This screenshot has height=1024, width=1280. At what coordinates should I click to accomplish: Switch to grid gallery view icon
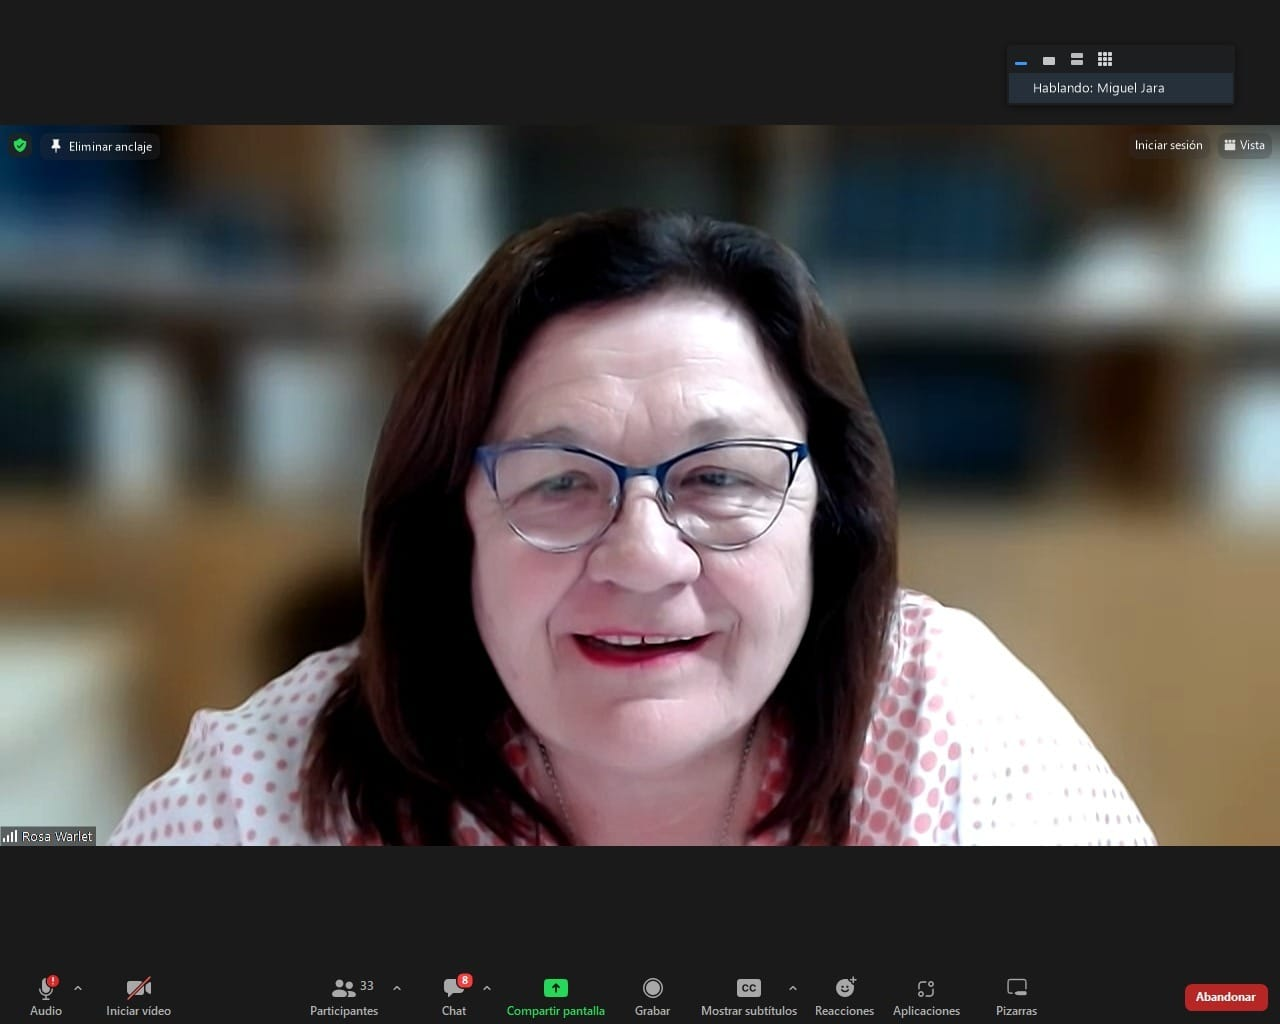point(1105,60)
